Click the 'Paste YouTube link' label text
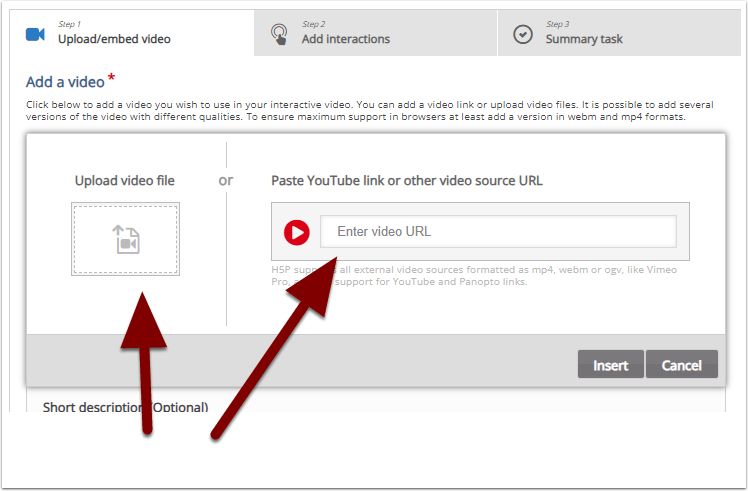Screen dimensions: 748x491 click(407, 181)
